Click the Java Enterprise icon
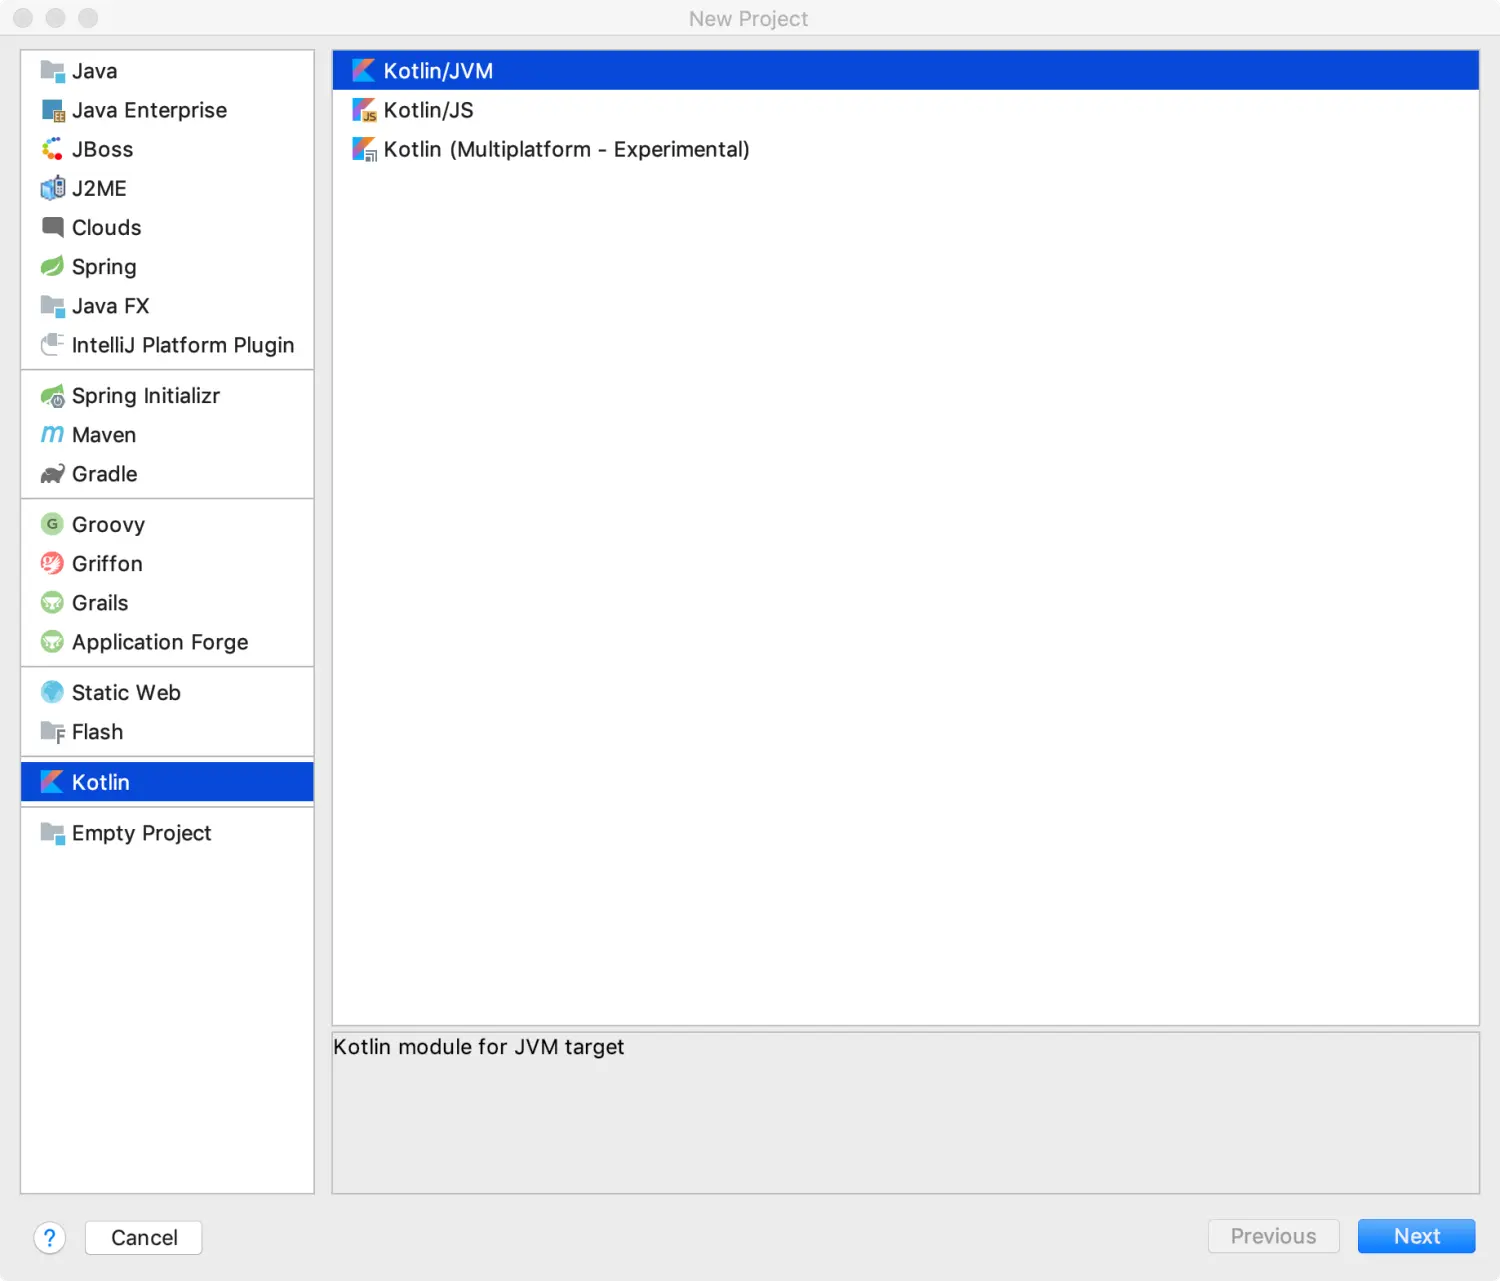Screen dimensions: 1500x1281 pos(52,110)
